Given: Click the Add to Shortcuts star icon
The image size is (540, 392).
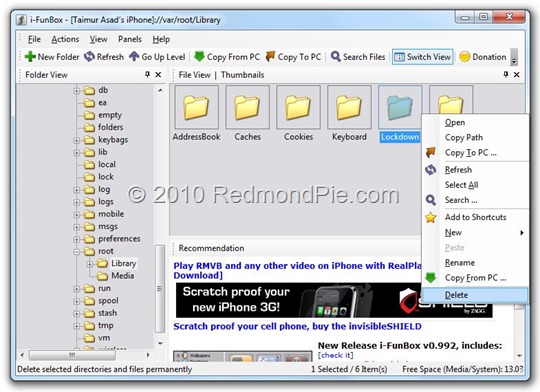Looking at the screenshot, I should [x=430, y=217].
